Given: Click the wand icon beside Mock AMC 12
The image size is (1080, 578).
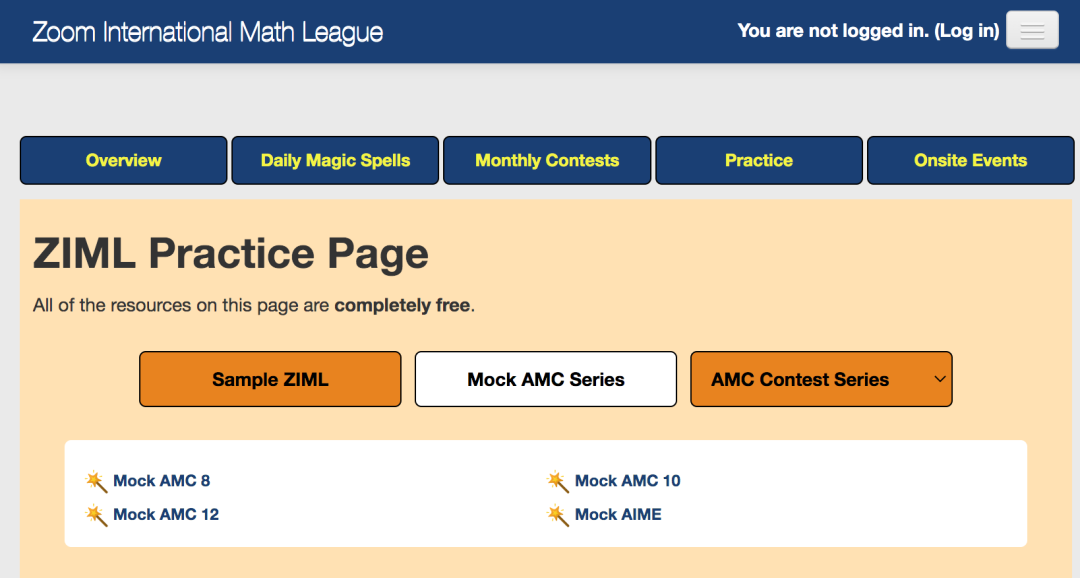Looking at the screenshot, I should pyautogui.click(x=97, y=515).
